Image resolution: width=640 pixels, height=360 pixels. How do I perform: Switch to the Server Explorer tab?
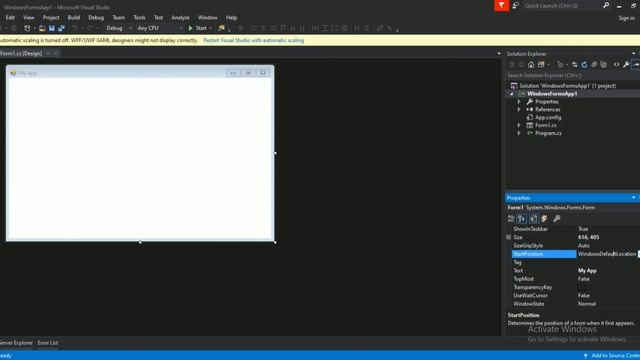pyautogui.click(x=16, y=343)
